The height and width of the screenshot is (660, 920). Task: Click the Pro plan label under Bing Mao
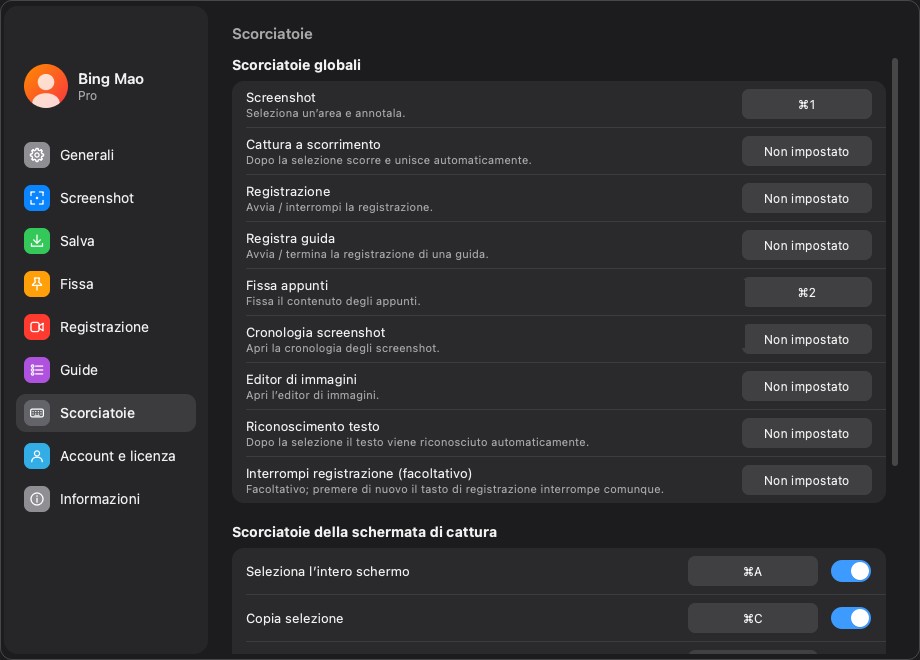(x=87, y=96)
